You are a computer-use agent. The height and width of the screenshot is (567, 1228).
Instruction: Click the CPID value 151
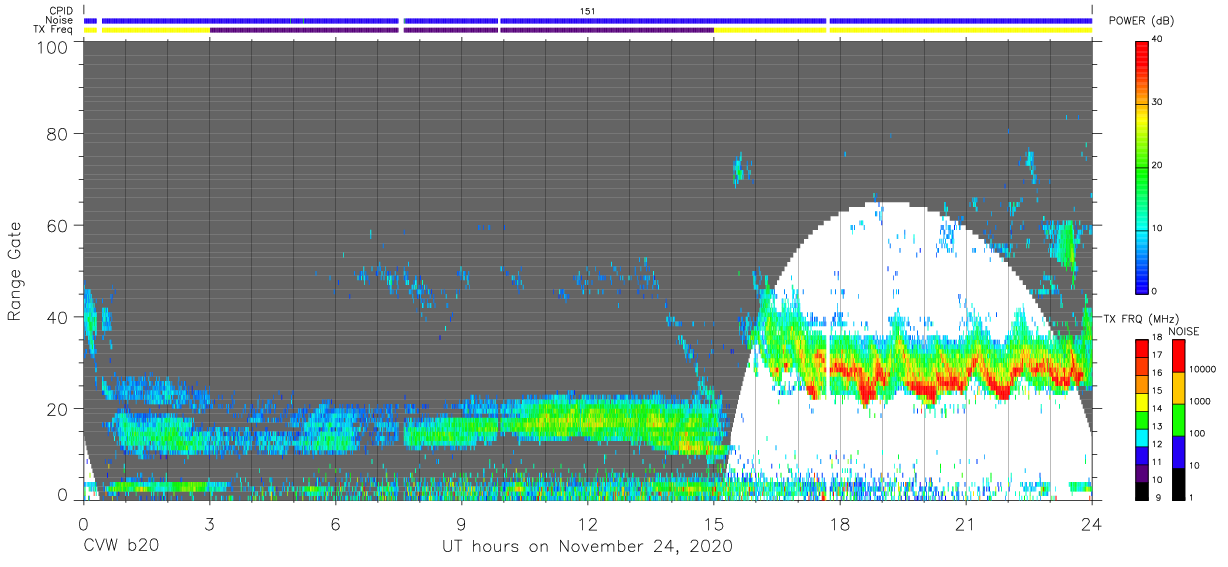[588, 10]
